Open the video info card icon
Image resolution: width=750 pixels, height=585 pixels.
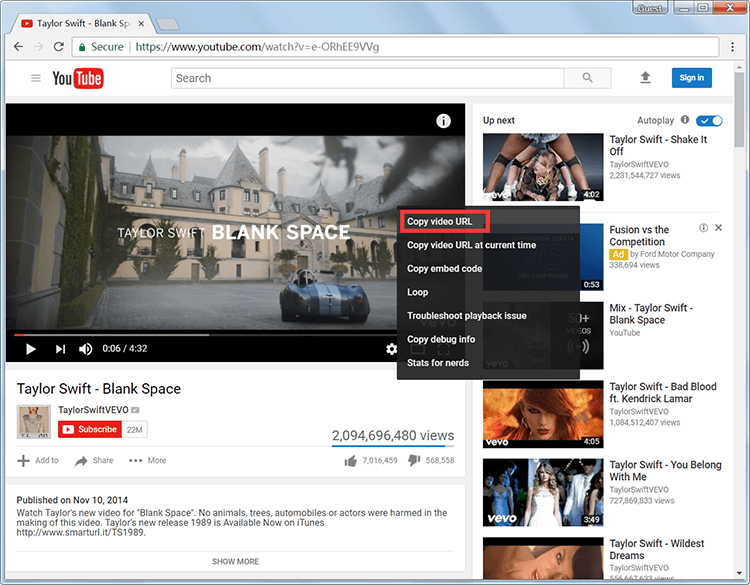point(443,121)
